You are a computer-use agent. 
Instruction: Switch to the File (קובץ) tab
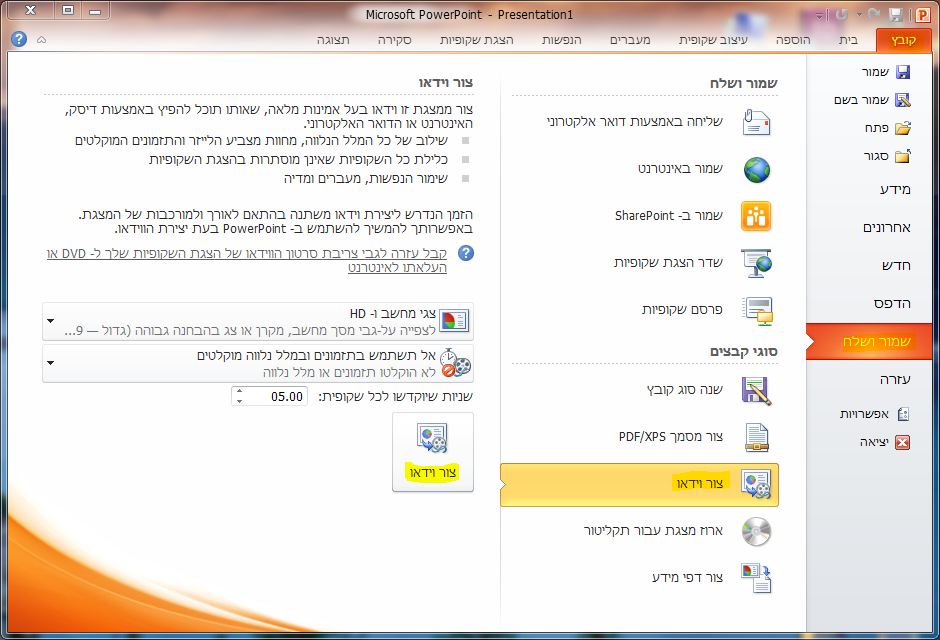tap(903, 40)
